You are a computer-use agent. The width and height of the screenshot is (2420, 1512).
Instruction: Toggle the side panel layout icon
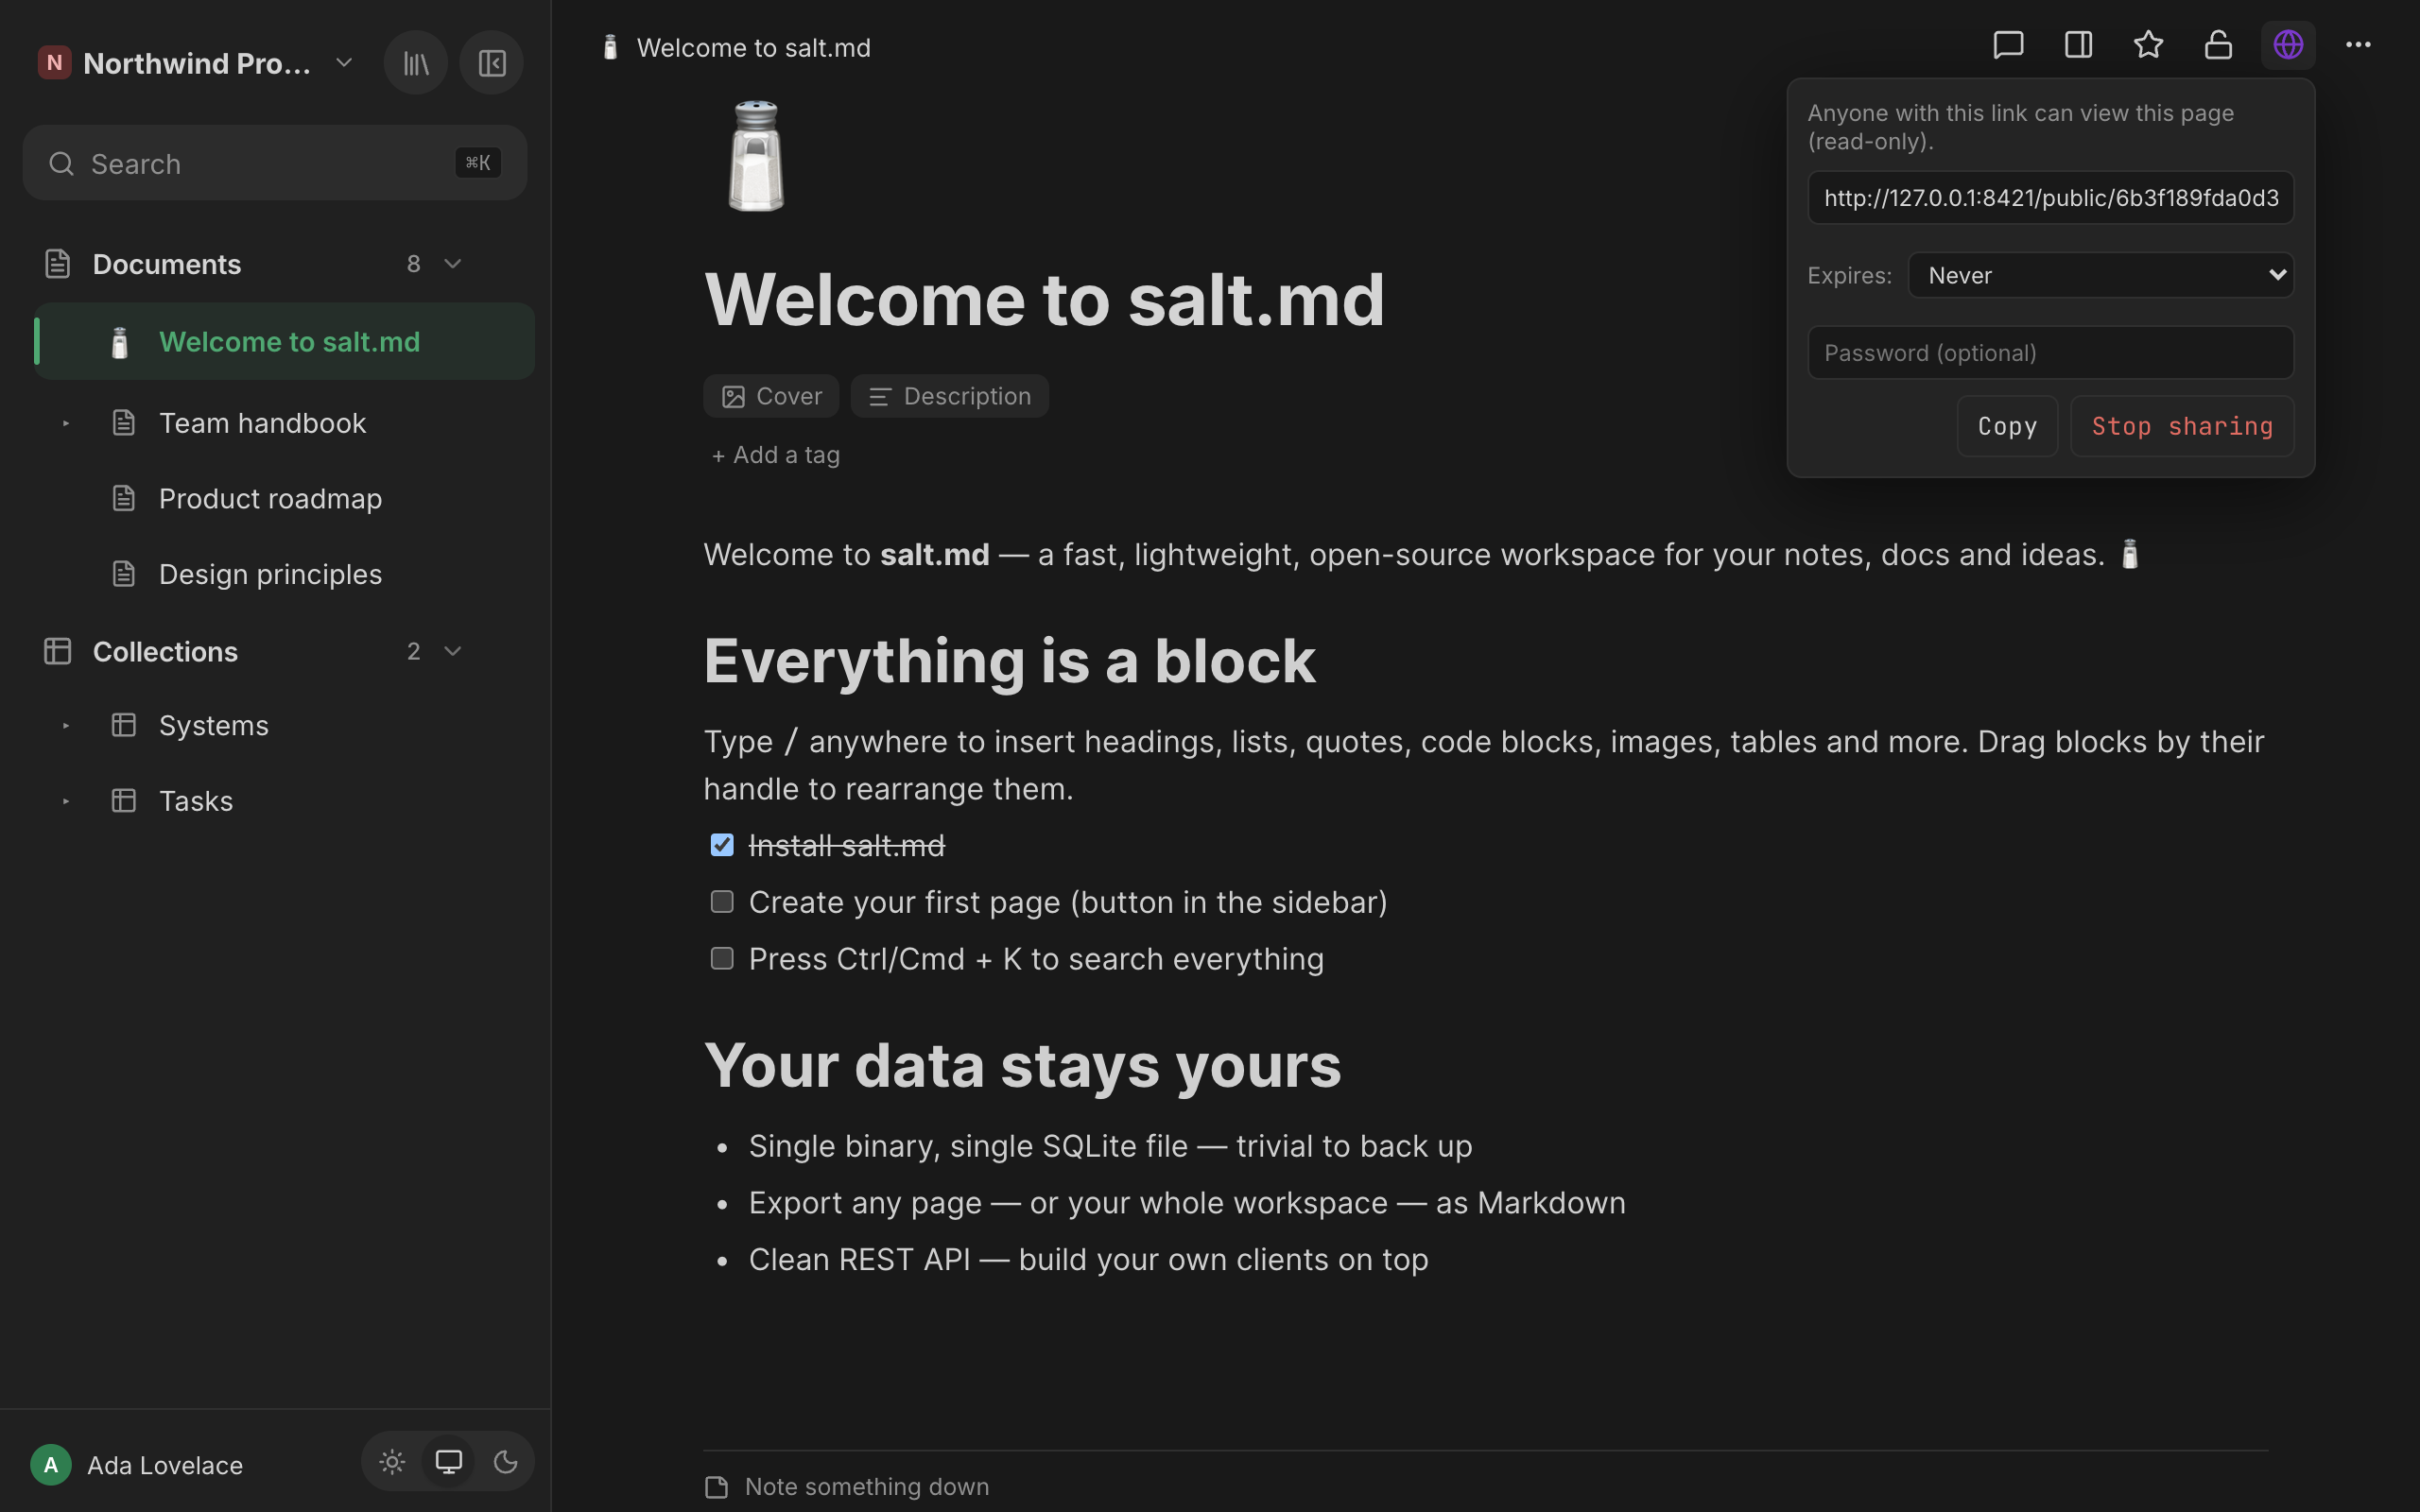2078,45
